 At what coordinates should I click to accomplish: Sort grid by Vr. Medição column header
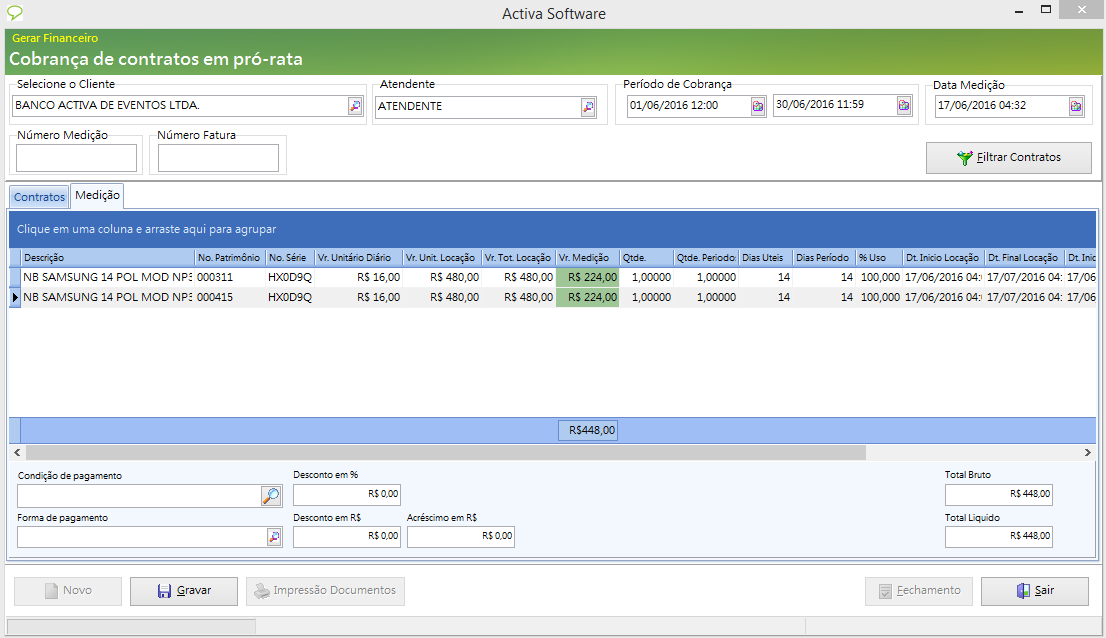(x=587, y=258)
